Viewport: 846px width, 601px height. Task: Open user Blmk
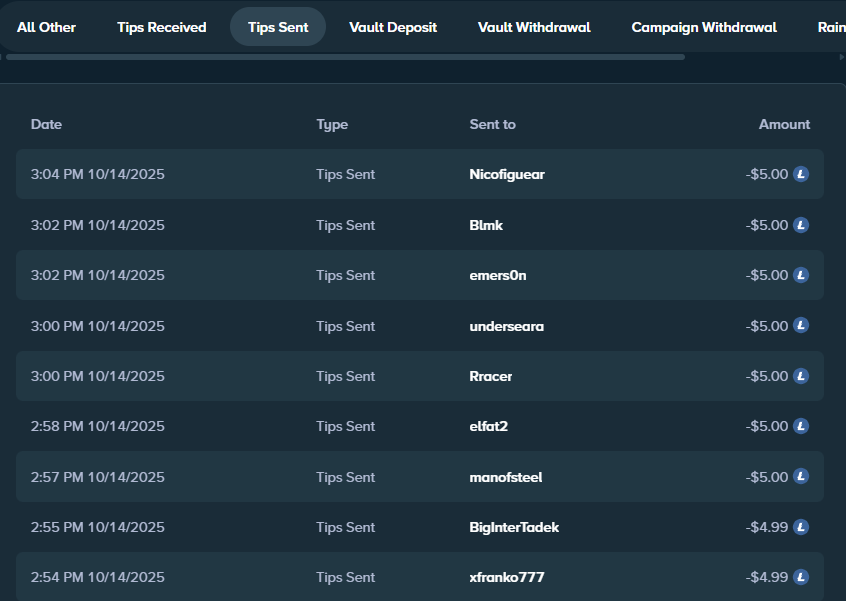tap(486, 225)
